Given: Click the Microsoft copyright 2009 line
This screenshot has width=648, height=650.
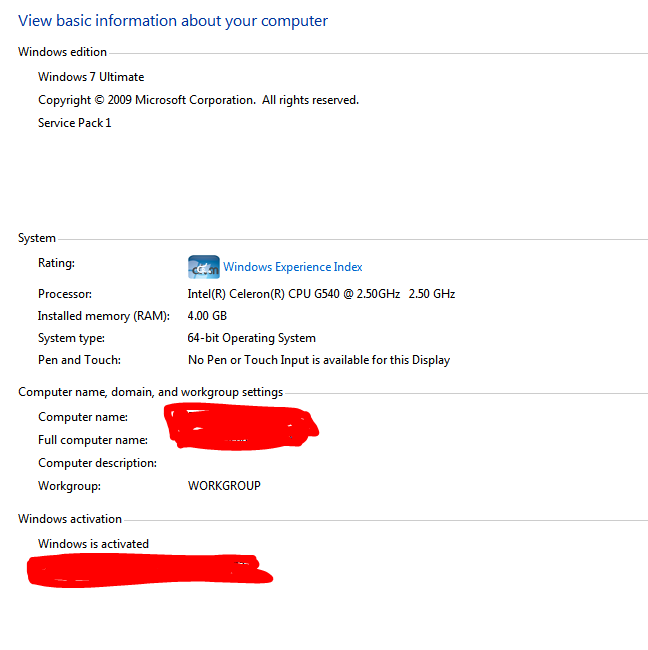Looking at the screenshot, I should pos(198,100).
